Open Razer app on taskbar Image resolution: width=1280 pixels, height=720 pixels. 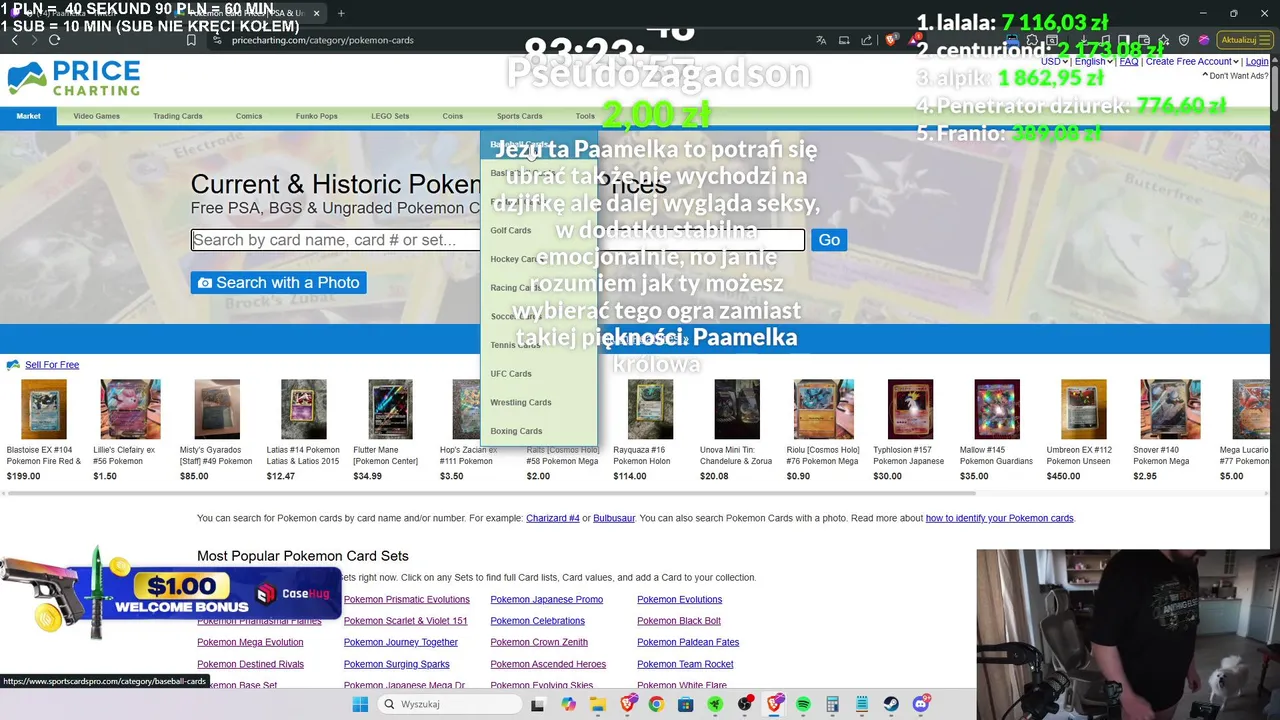pos(715,704)
